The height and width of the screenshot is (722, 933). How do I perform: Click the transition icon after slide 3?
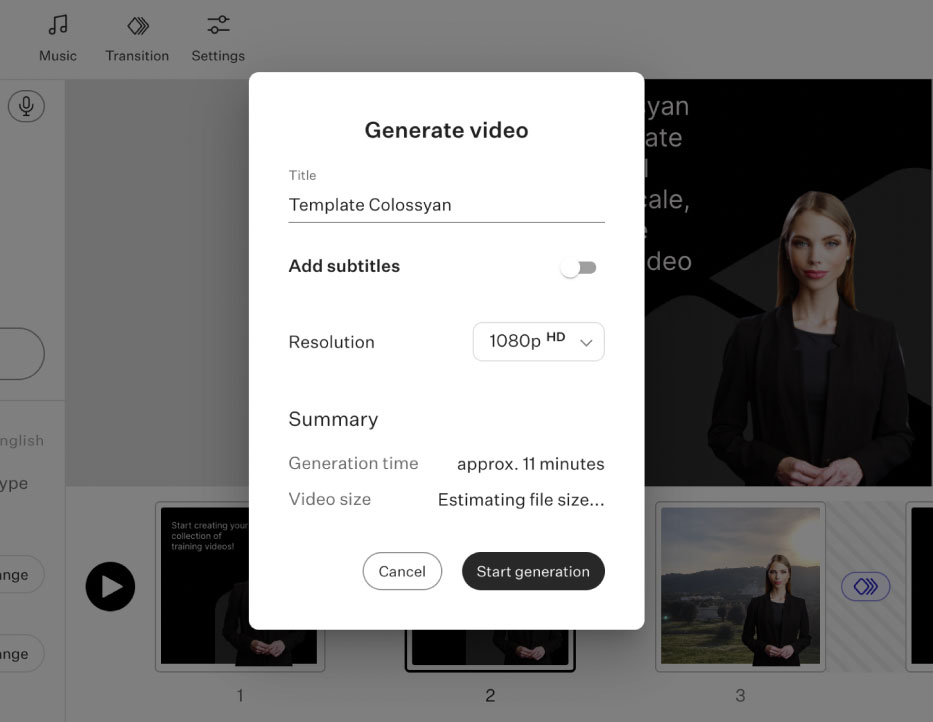(x=864, y=587)
